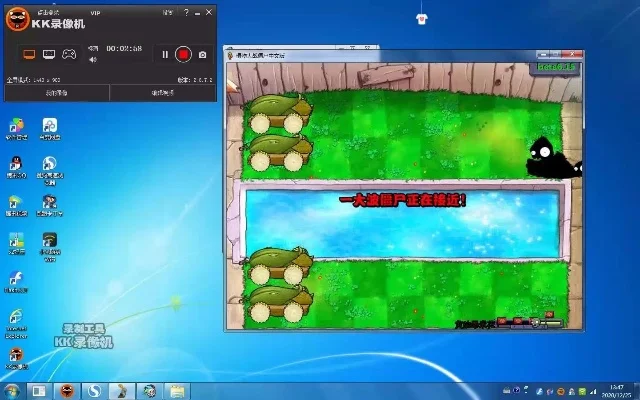
Task: Open the QQ penguin desktop shortcut
Action: [x=16, y=167]
